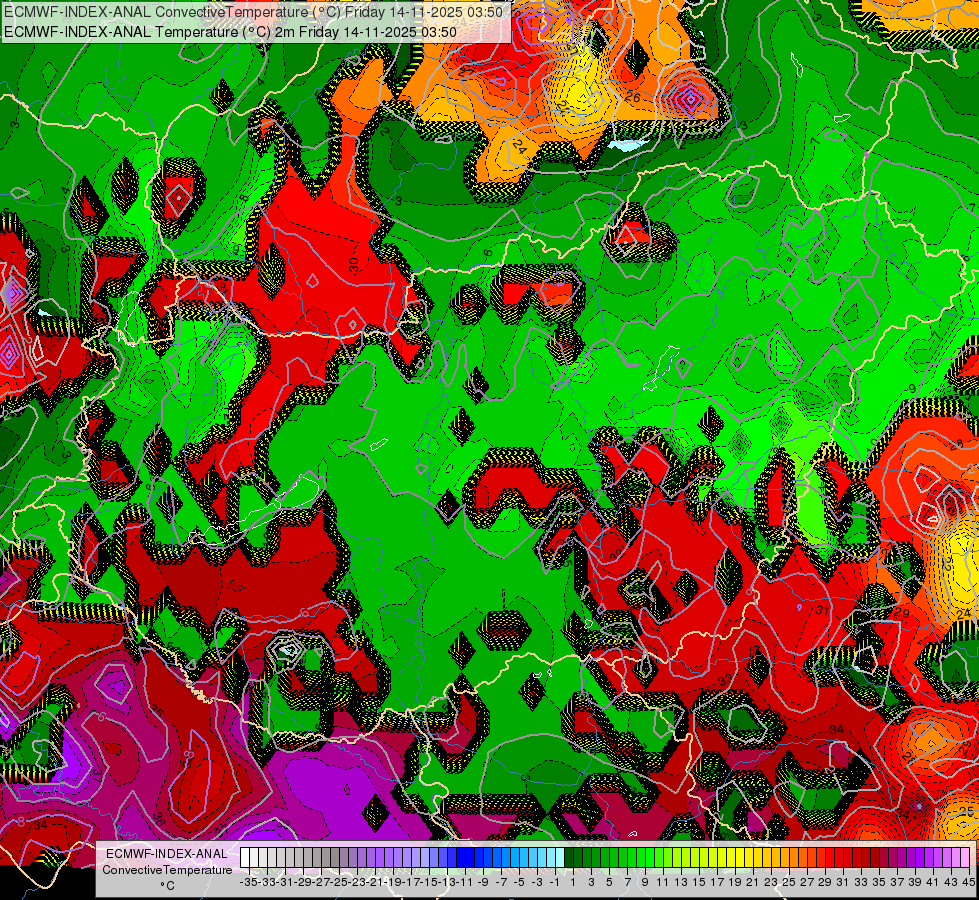The height and width of the screenshot is (900, 979).
Task: Click the Temperature 2m title line
Action: coord(230,32)
